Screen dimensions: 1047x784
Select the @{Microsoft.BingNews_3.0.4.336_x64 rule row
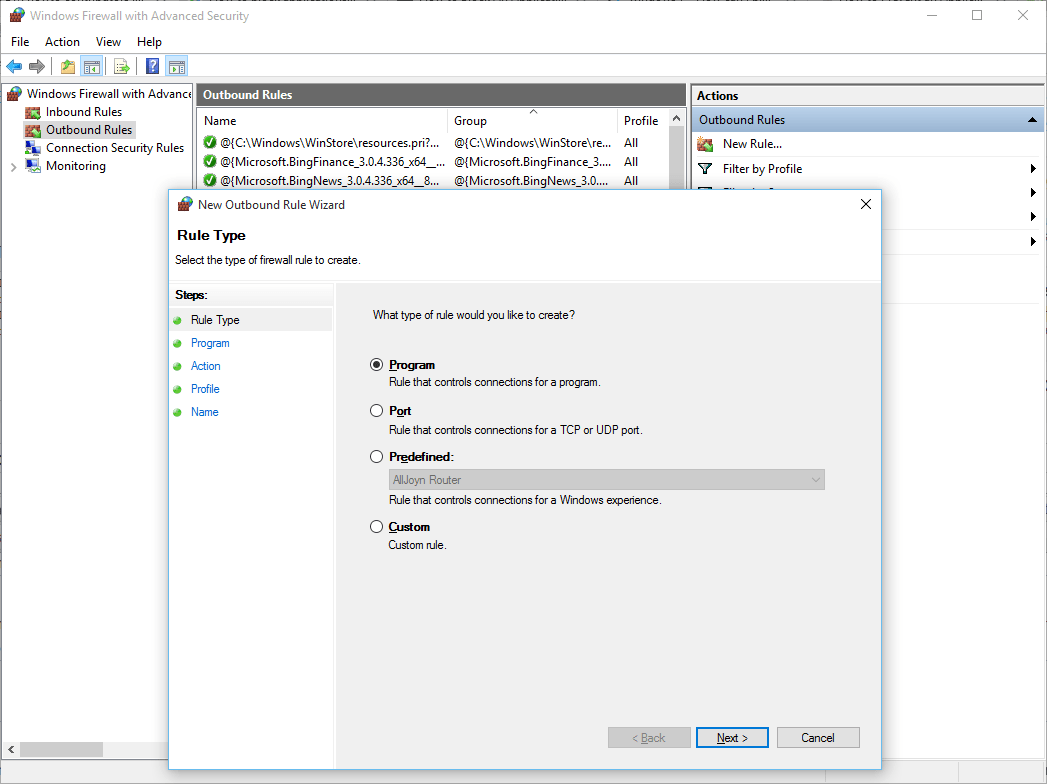point(434,180)
